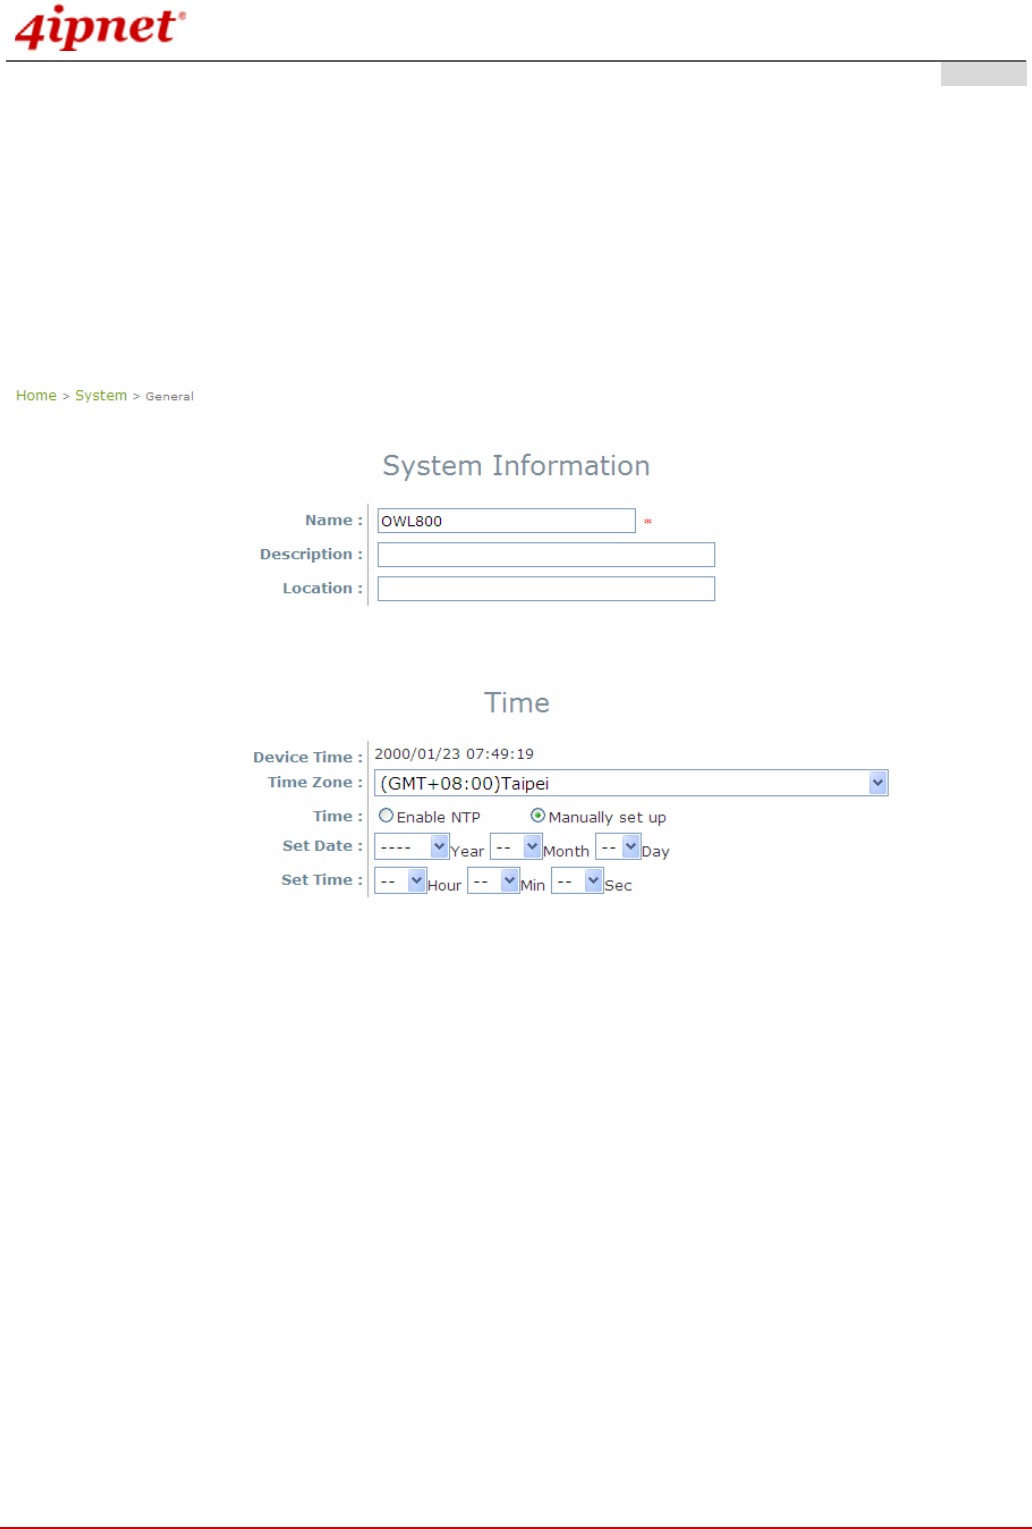Screen dimensions: 1032x1529
Task: Open the Year dropdown in Set Date
Action: pyautogui.click(x=411, y=847)
